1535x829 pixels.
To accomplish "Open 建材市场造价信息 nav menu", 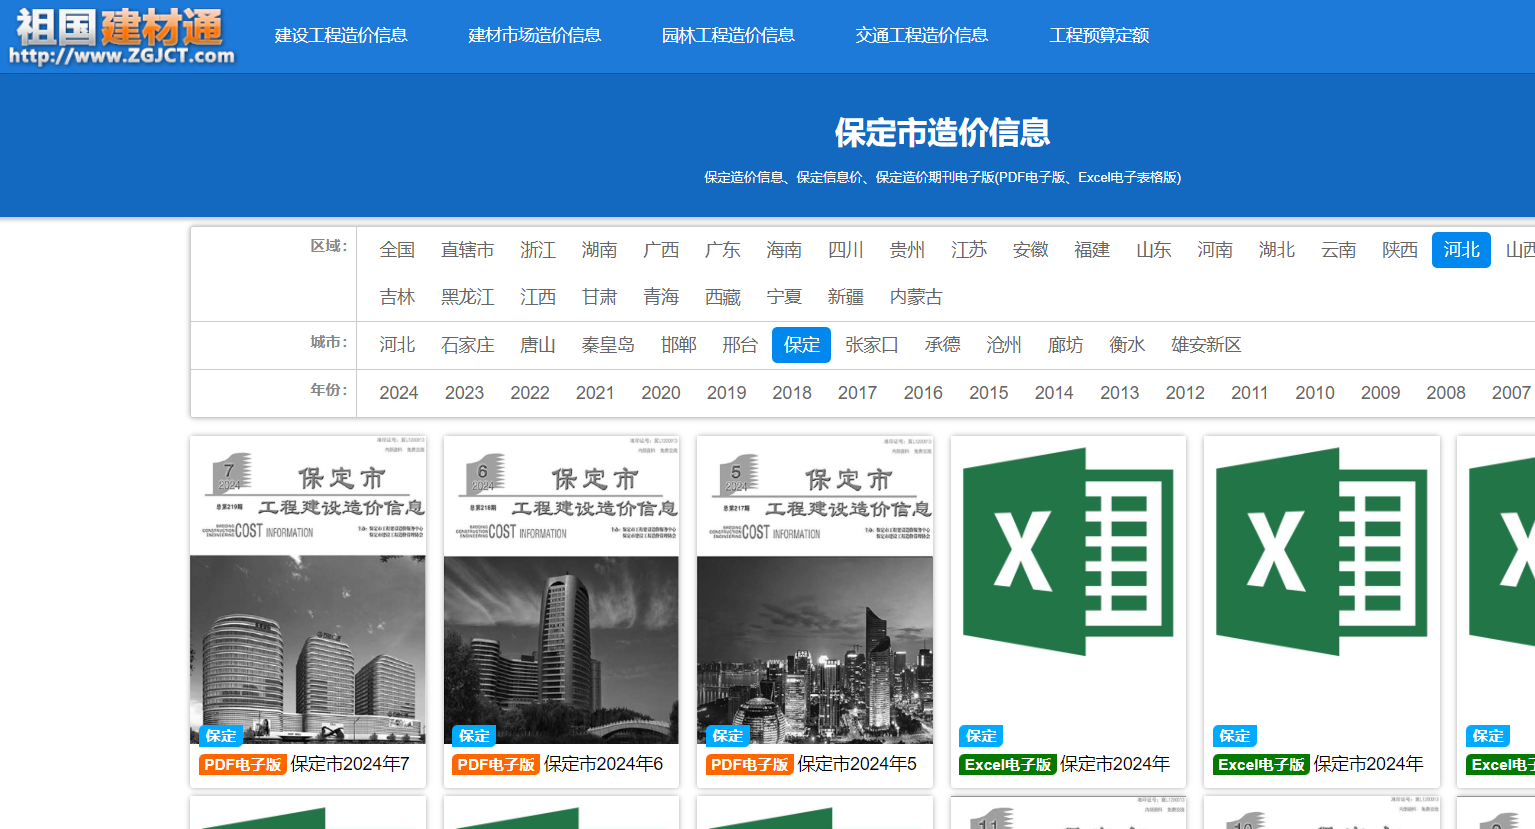I will pyautogui.click(x=535, y=36).
